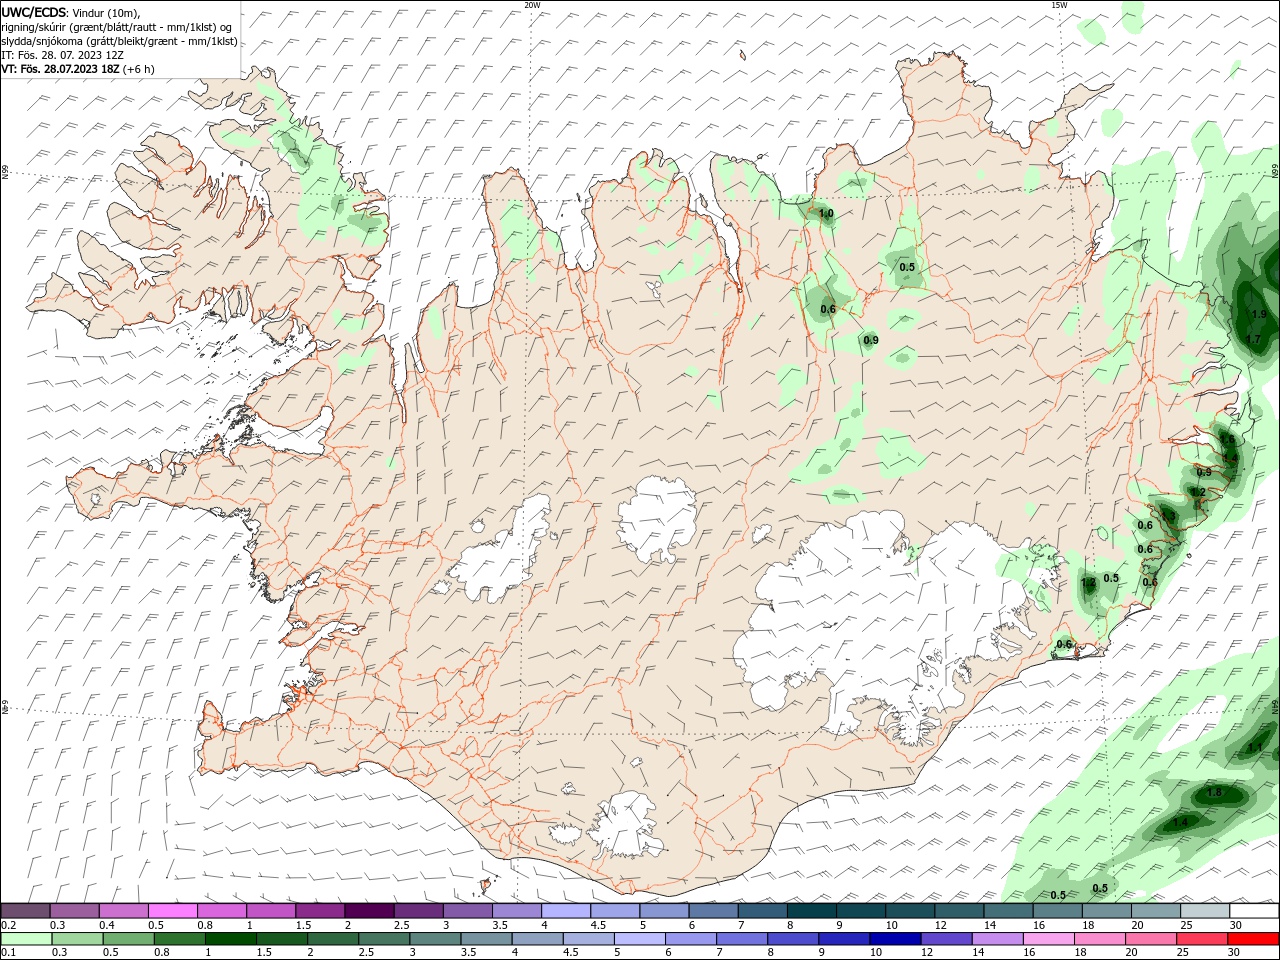Viewport: 1280px width, 960px height.
Task: Pick the violet lower swatch at 12
Action: point(946,939)
